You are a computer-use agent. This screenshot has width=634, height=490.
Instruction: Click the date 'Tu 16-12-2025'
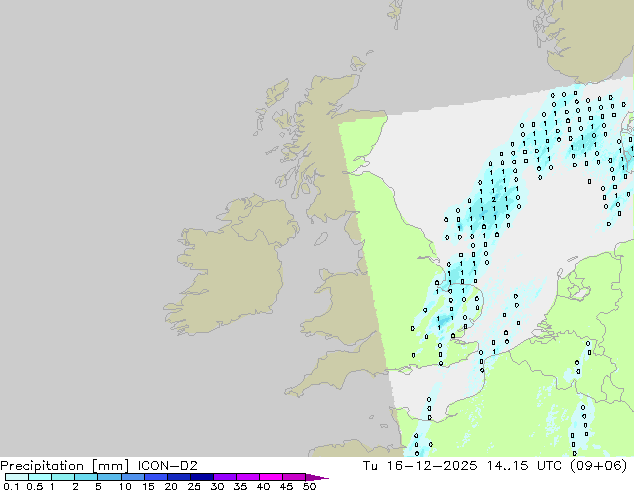420,466
